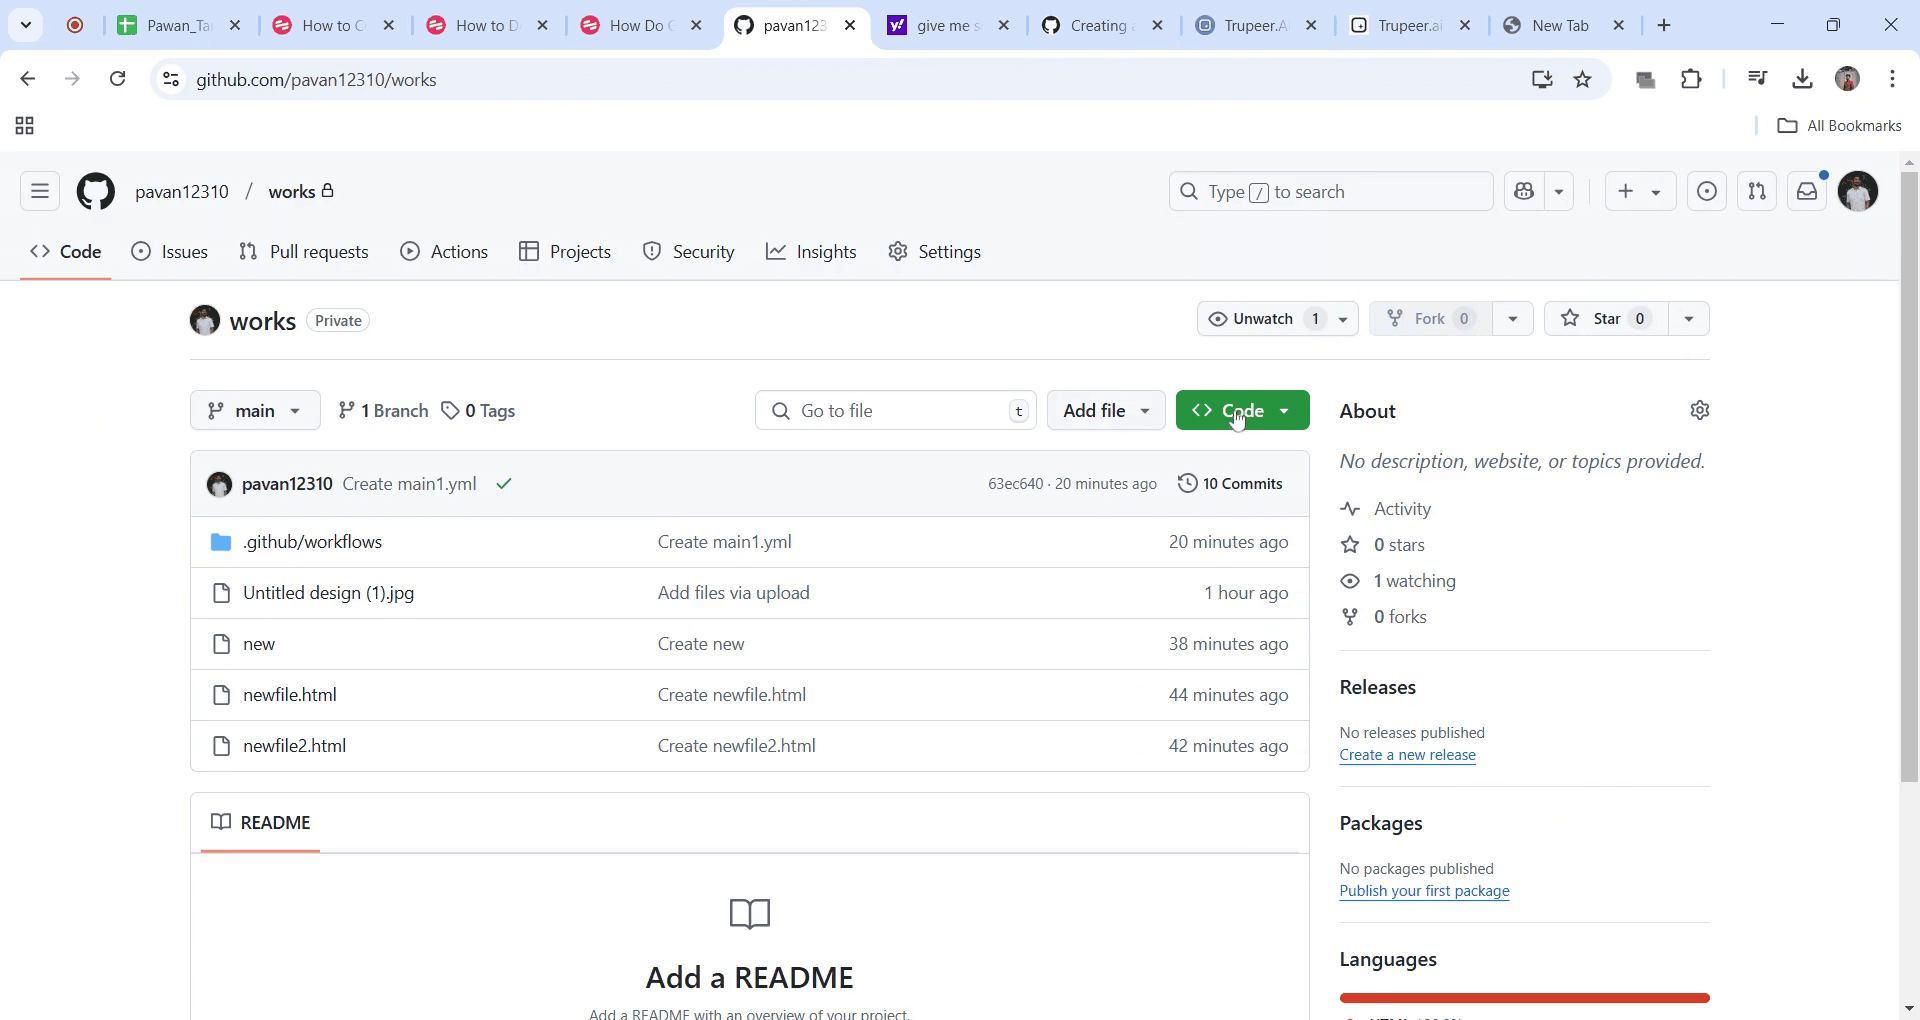Close the Pawan_Ta tab

[235, 25]
